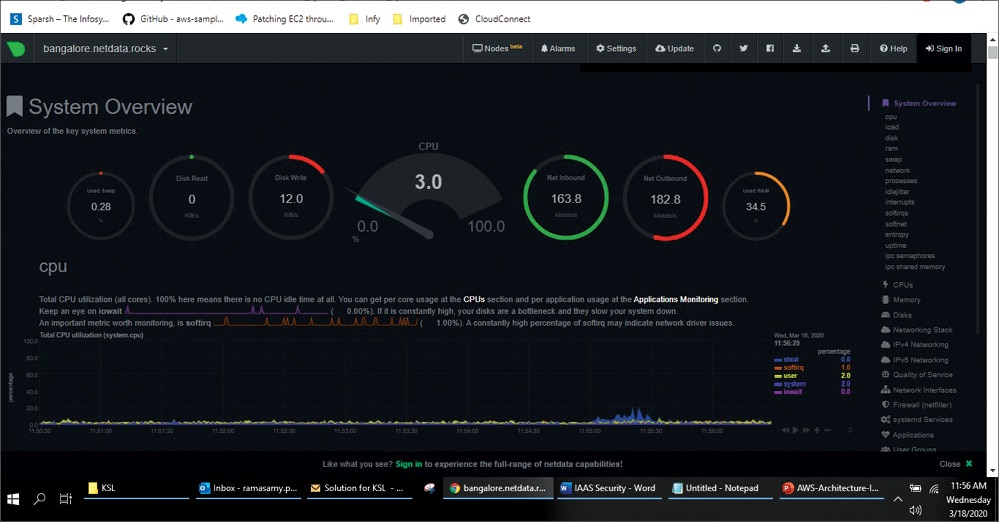This screenshot has width=999, height=522.
Task: Open Alarms bell in top bar
Action: coord(557,48)
